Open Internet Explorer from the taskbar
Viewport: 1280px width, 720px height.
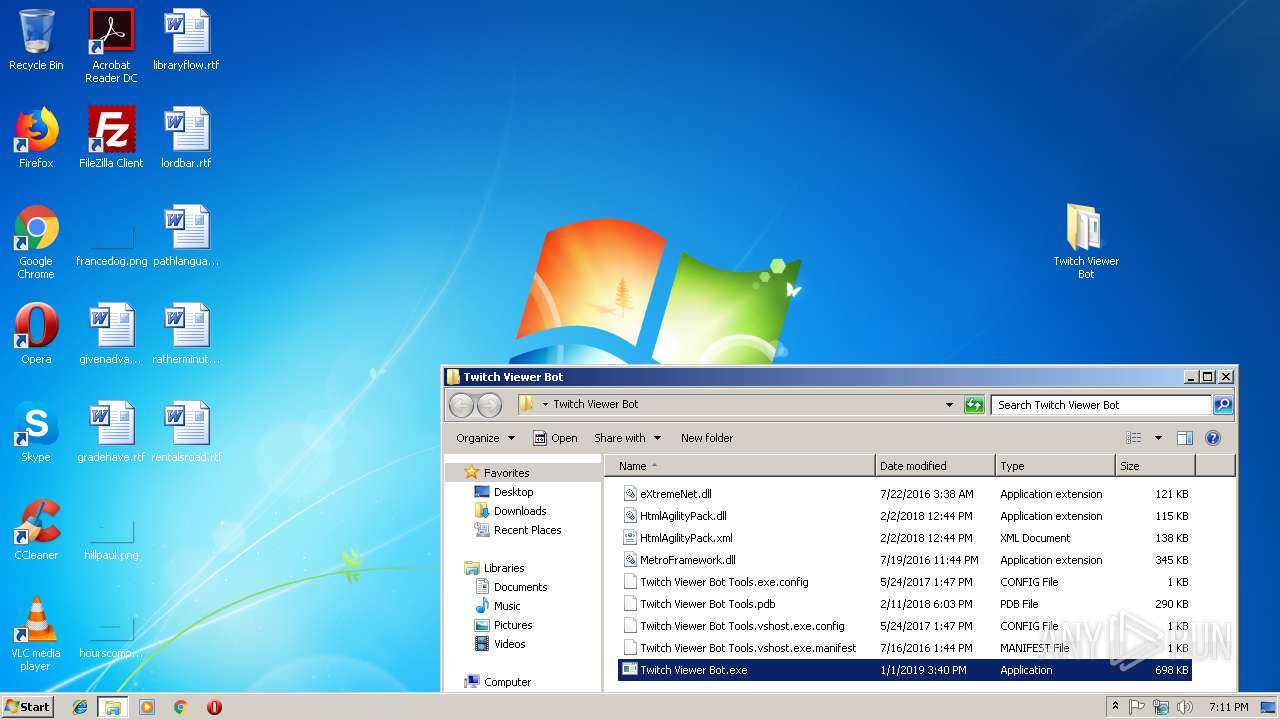point(80,707)
